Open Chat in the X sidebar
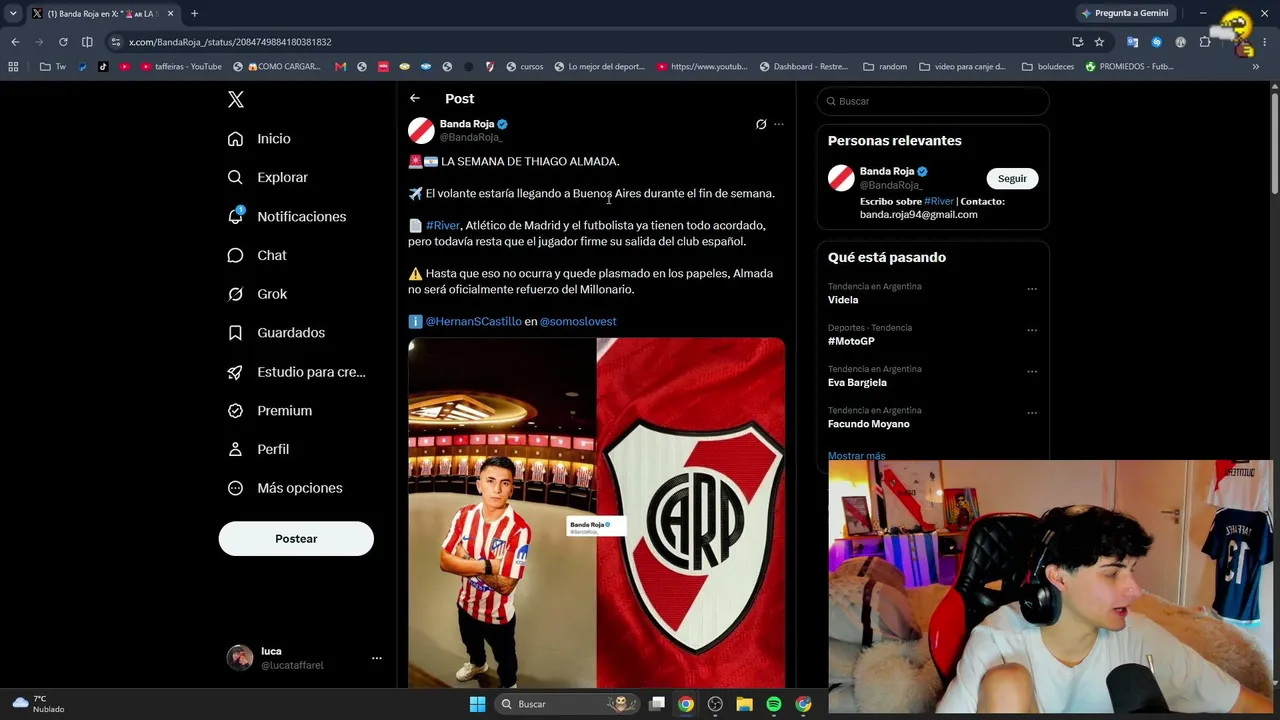The image size is (1280, 720). (x=257, y=255)
